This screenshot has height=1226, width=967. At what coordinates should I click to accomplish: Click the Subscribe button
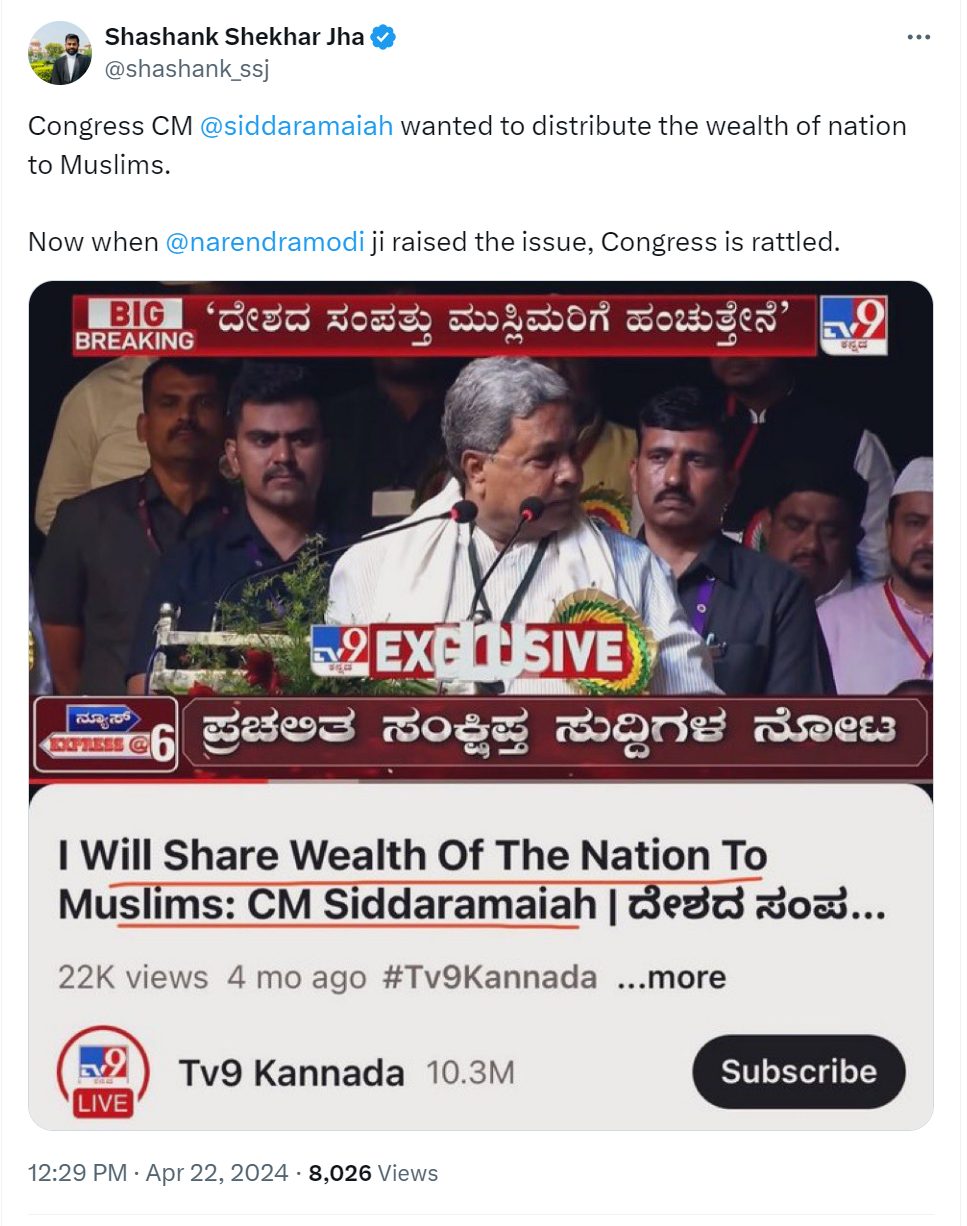point(798,1071)
